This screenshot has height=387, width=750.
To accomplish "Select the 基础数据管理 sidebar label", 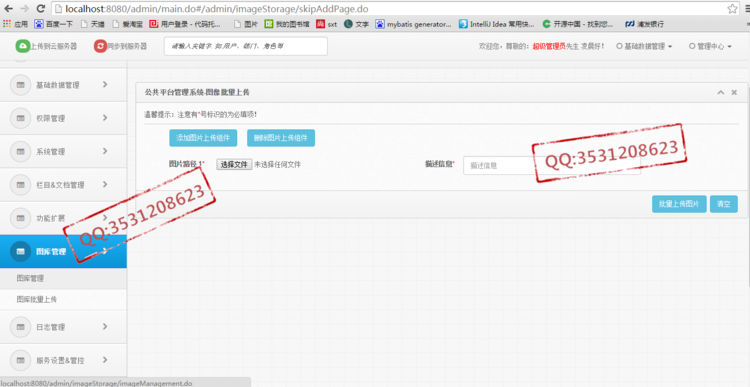I will click(x=58, y=86).
